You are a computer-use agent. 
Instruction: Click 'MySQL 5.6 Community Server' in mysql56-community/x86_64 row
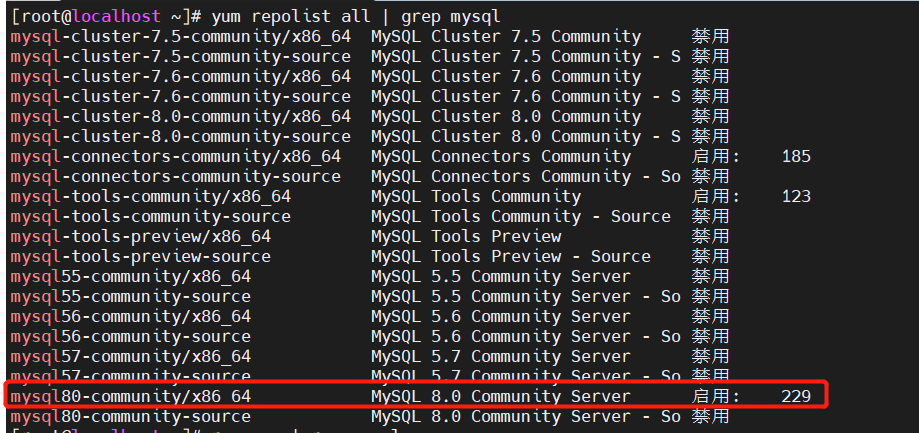[x=501, y=316]
